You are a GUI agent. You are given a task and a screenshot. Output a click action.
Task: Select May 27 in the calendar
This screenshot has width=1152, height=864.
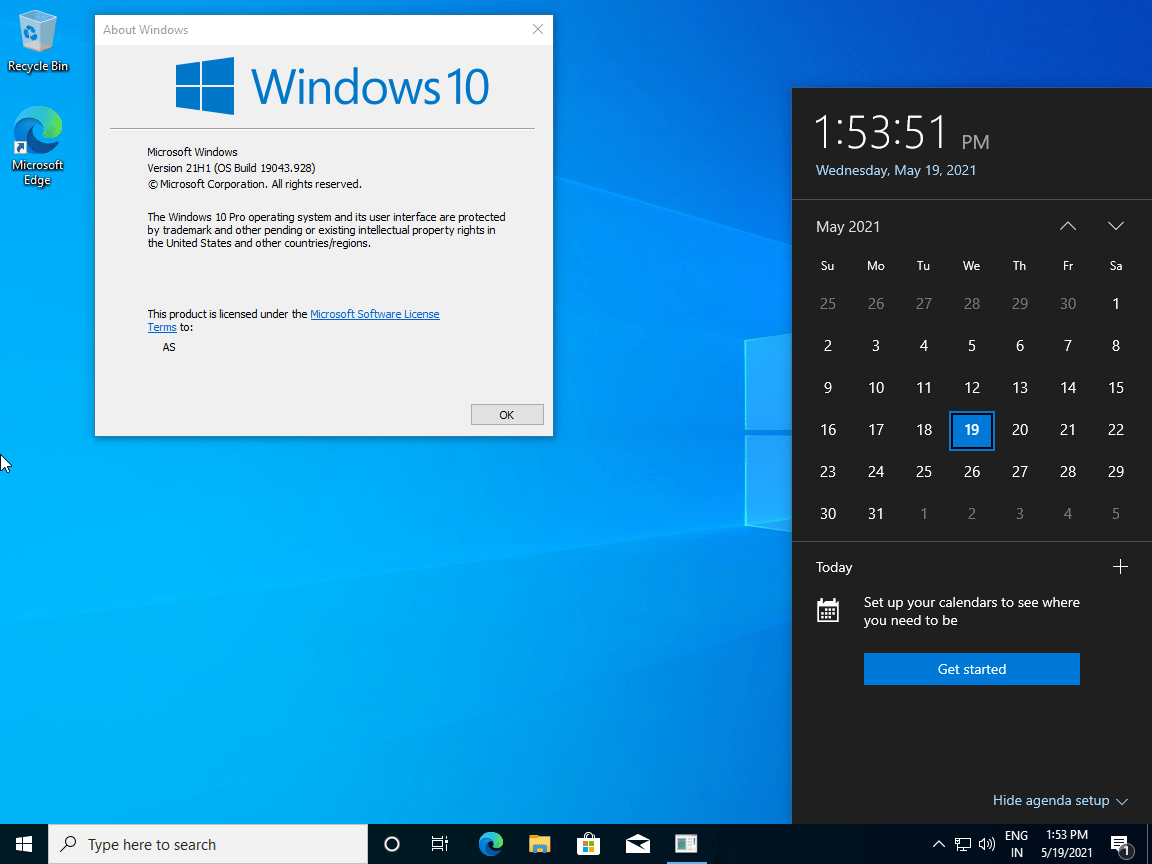coord(1020,472)
